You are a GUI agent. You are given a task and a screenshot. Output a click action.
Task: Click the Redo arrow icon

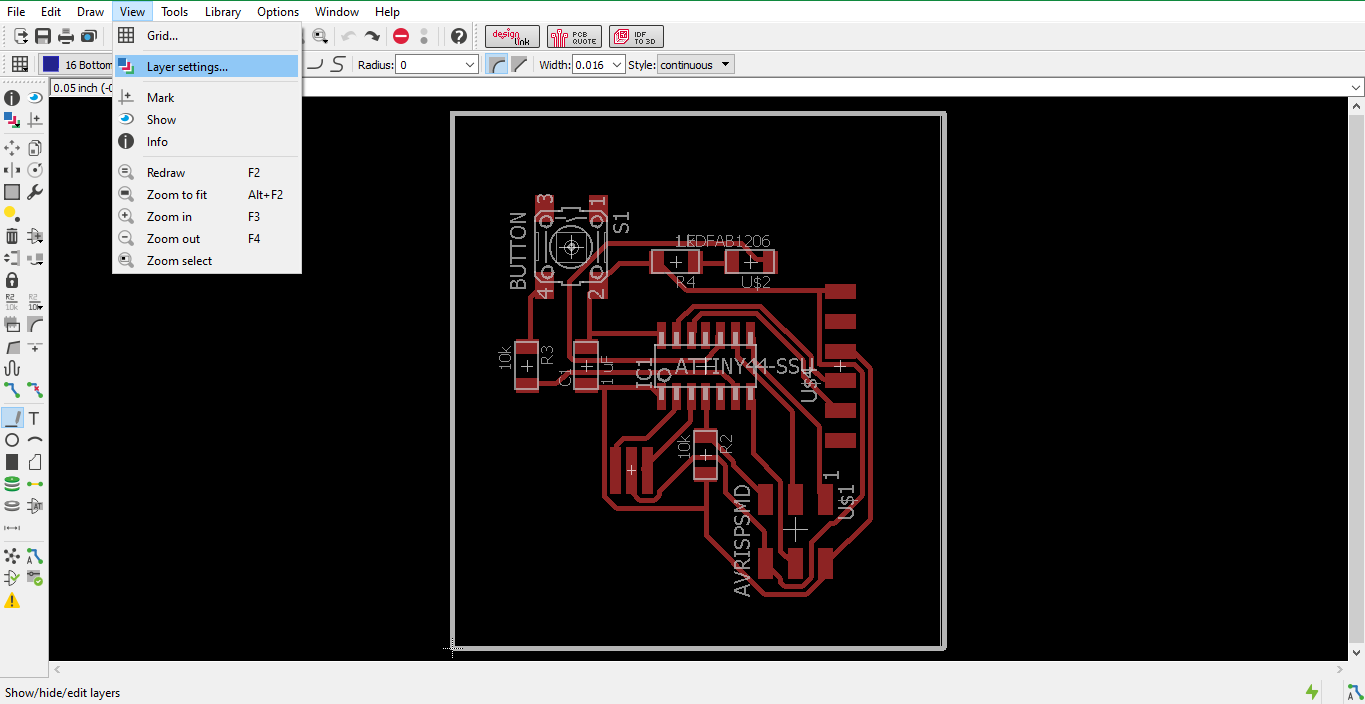tap(372, 36)
